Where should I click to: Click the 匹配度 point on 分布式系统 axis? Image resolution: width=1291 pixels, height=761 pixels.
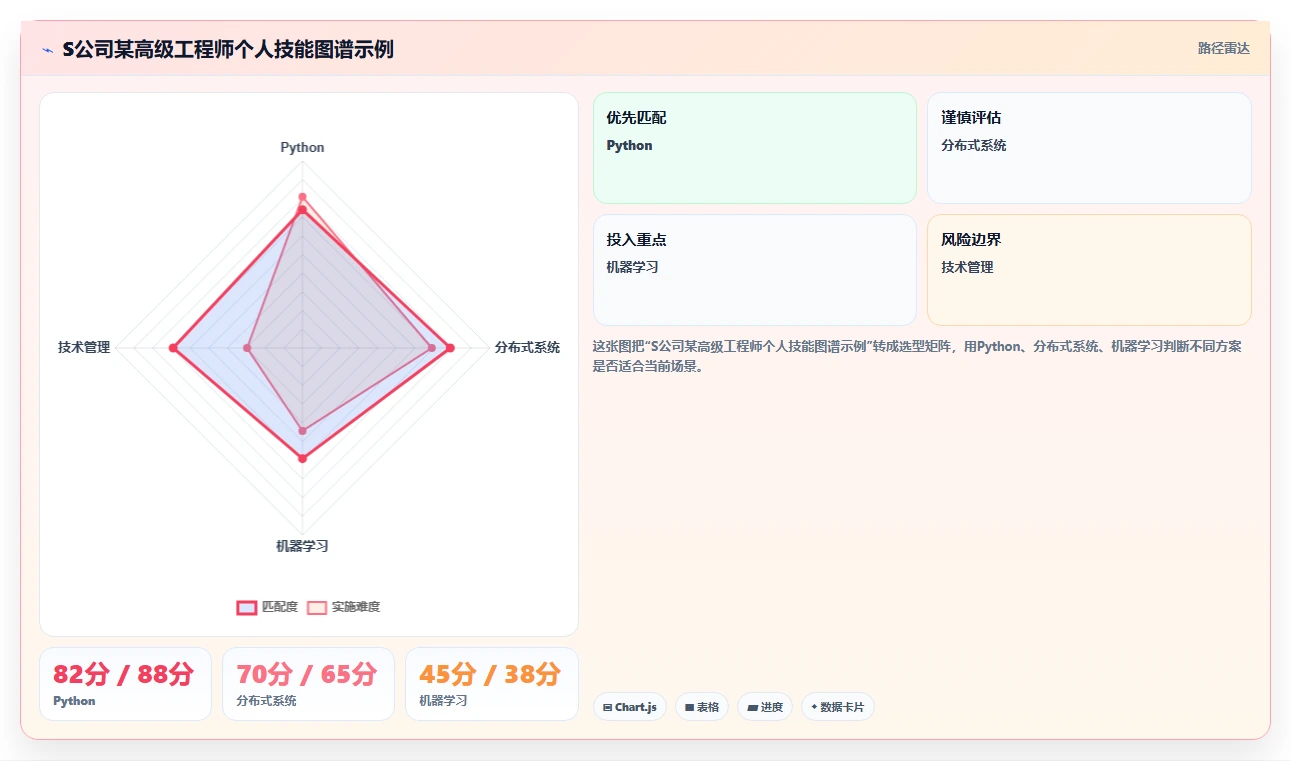click(450, 348)
